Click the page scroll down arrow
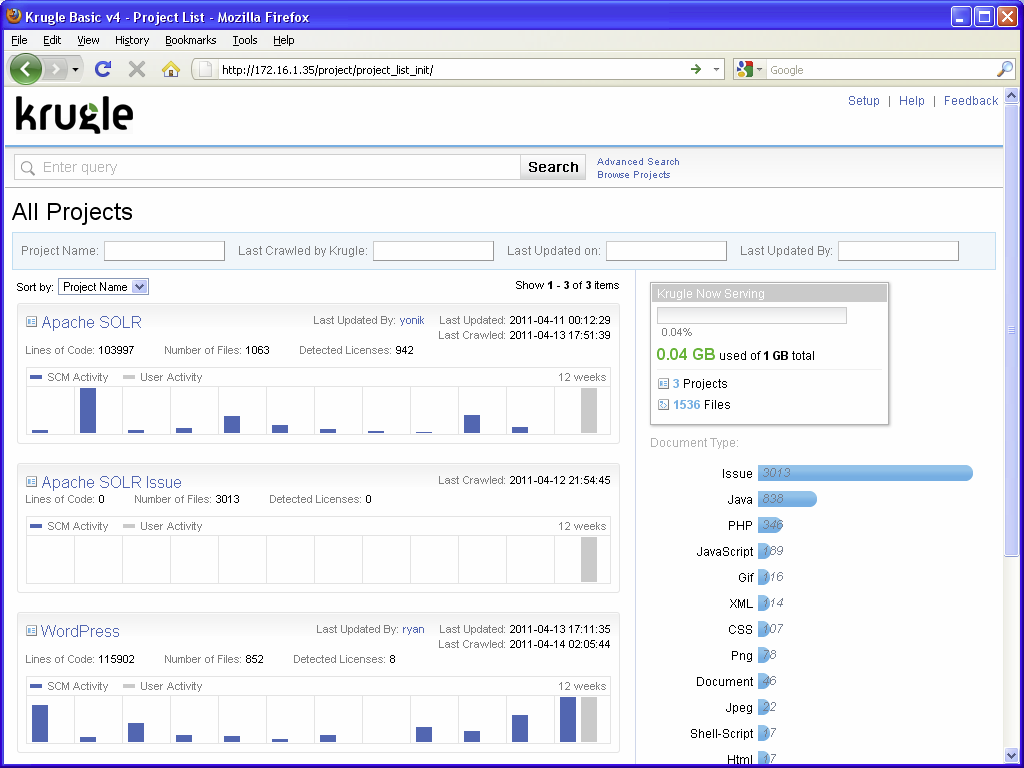This screenshot has width=1024, height=768. pos(1011,756)
